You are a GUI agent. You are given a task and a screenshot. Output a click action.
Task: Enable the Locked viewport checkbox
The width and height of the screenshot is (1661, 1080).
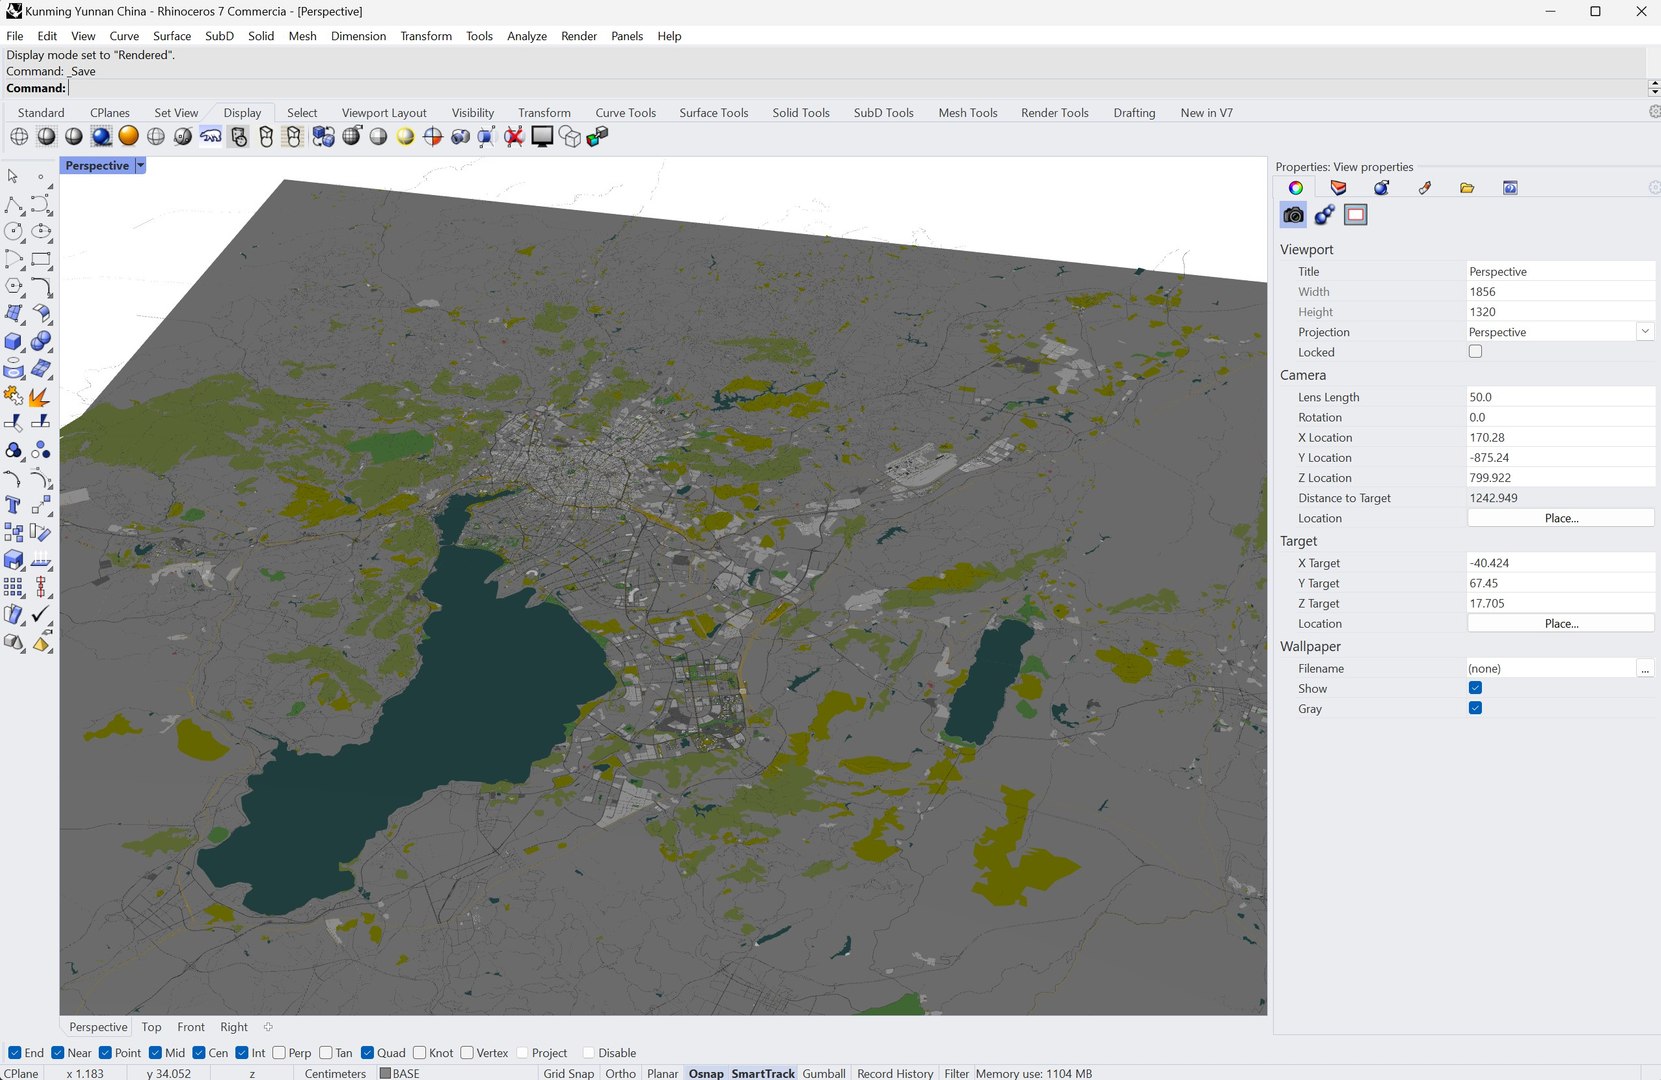1475,352
